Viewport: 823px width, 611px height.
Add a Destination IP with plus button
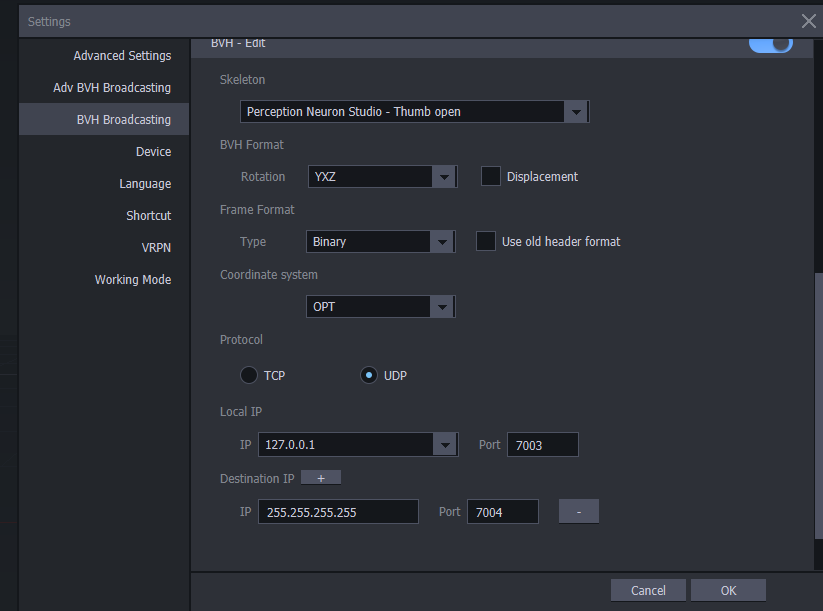(321, 478)
